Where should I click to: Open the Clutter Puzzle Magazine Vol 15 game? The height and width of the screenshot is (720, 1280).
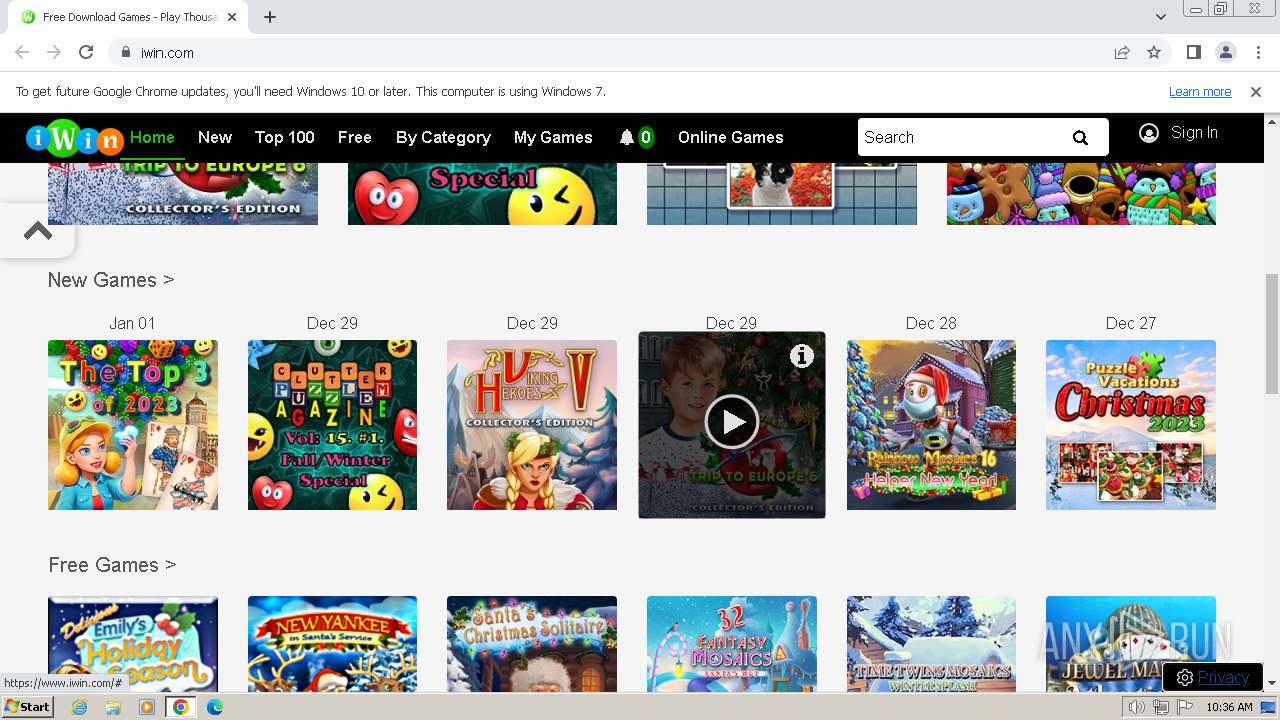coord(332,425)
